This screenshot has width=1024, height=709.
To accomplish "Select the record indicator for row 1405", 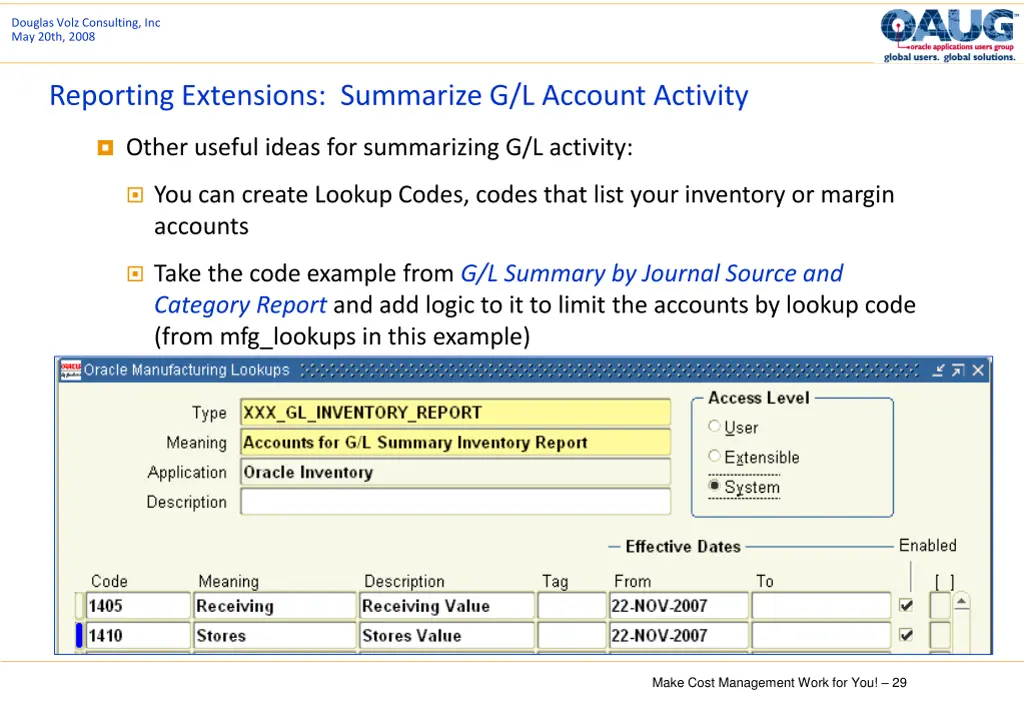I will pos(79,605).
